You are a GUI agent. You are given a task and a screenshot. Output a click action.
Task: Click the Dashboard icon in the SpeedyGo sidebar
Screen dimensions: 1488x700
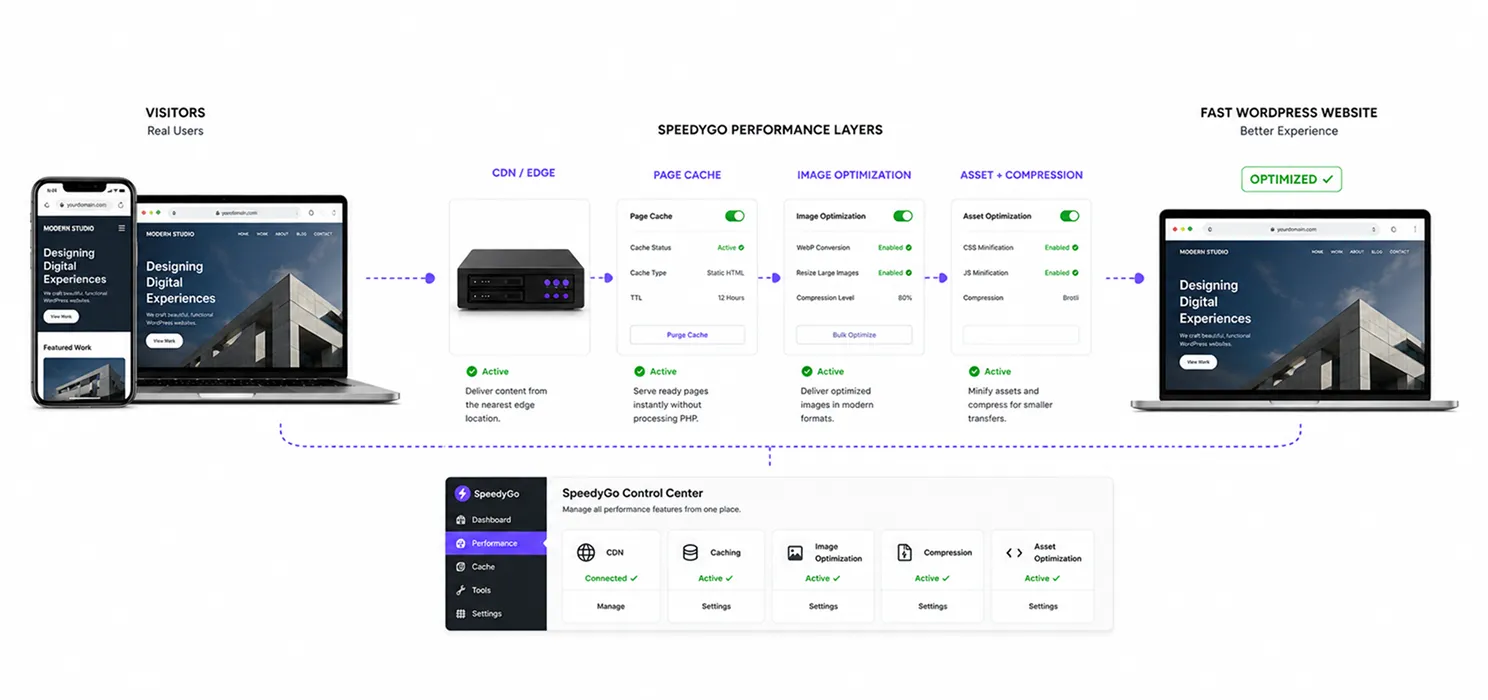461,520
